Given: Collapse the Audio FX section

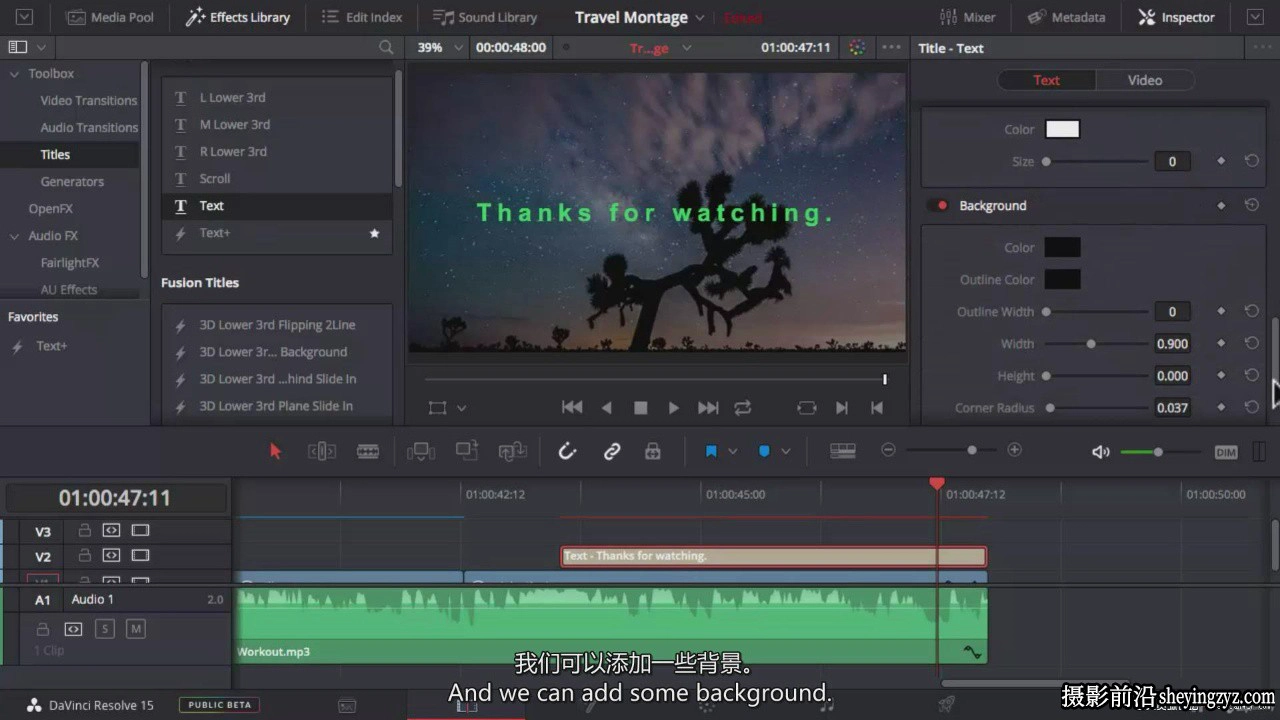Looking at the screenshot, I should [14, 236].
